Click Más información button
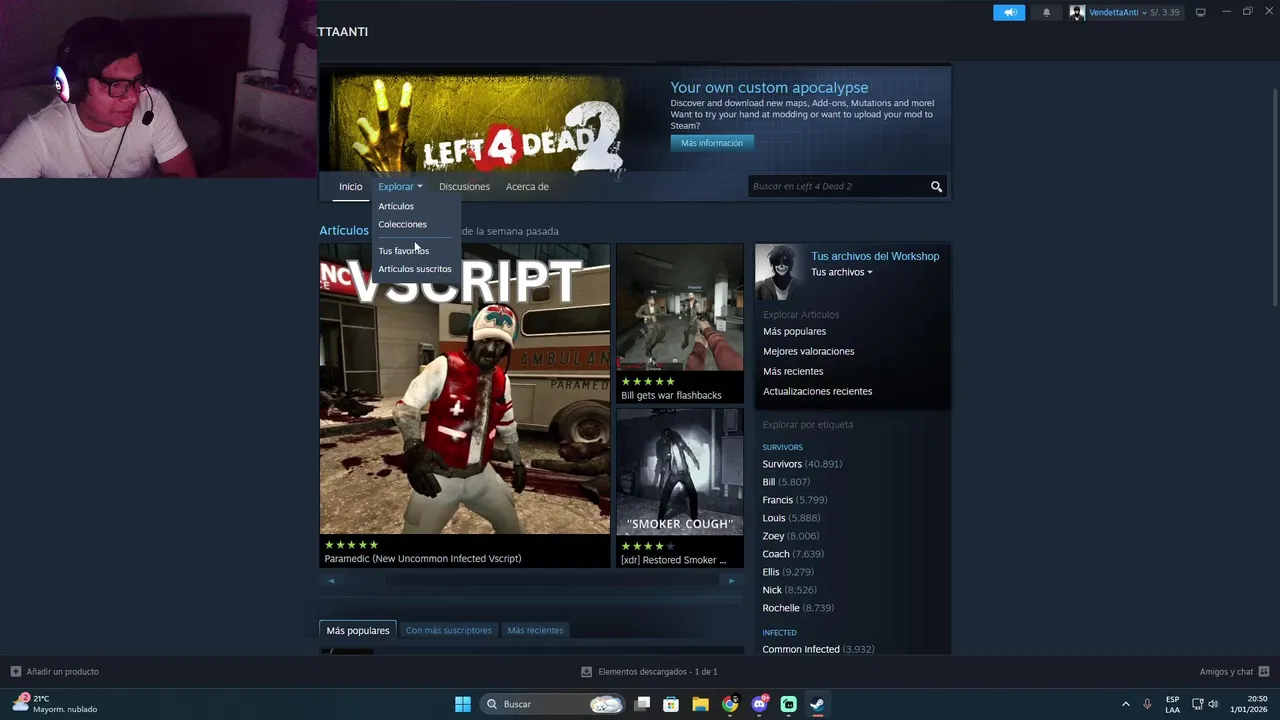 pyautogui.click(x=712, y=143)
